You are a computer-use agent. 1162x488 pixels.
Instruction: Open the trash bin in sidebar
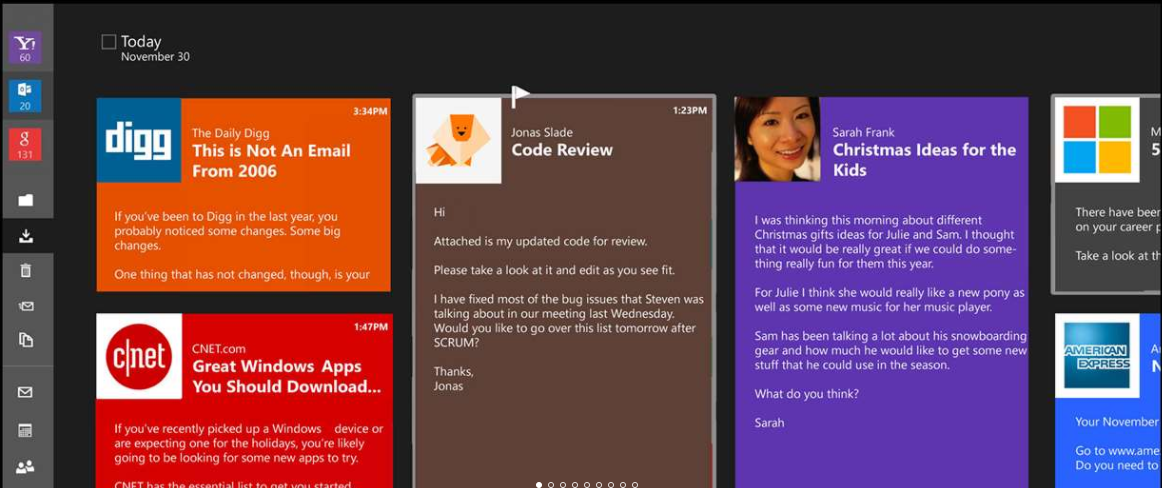click(x=25, y=270)
